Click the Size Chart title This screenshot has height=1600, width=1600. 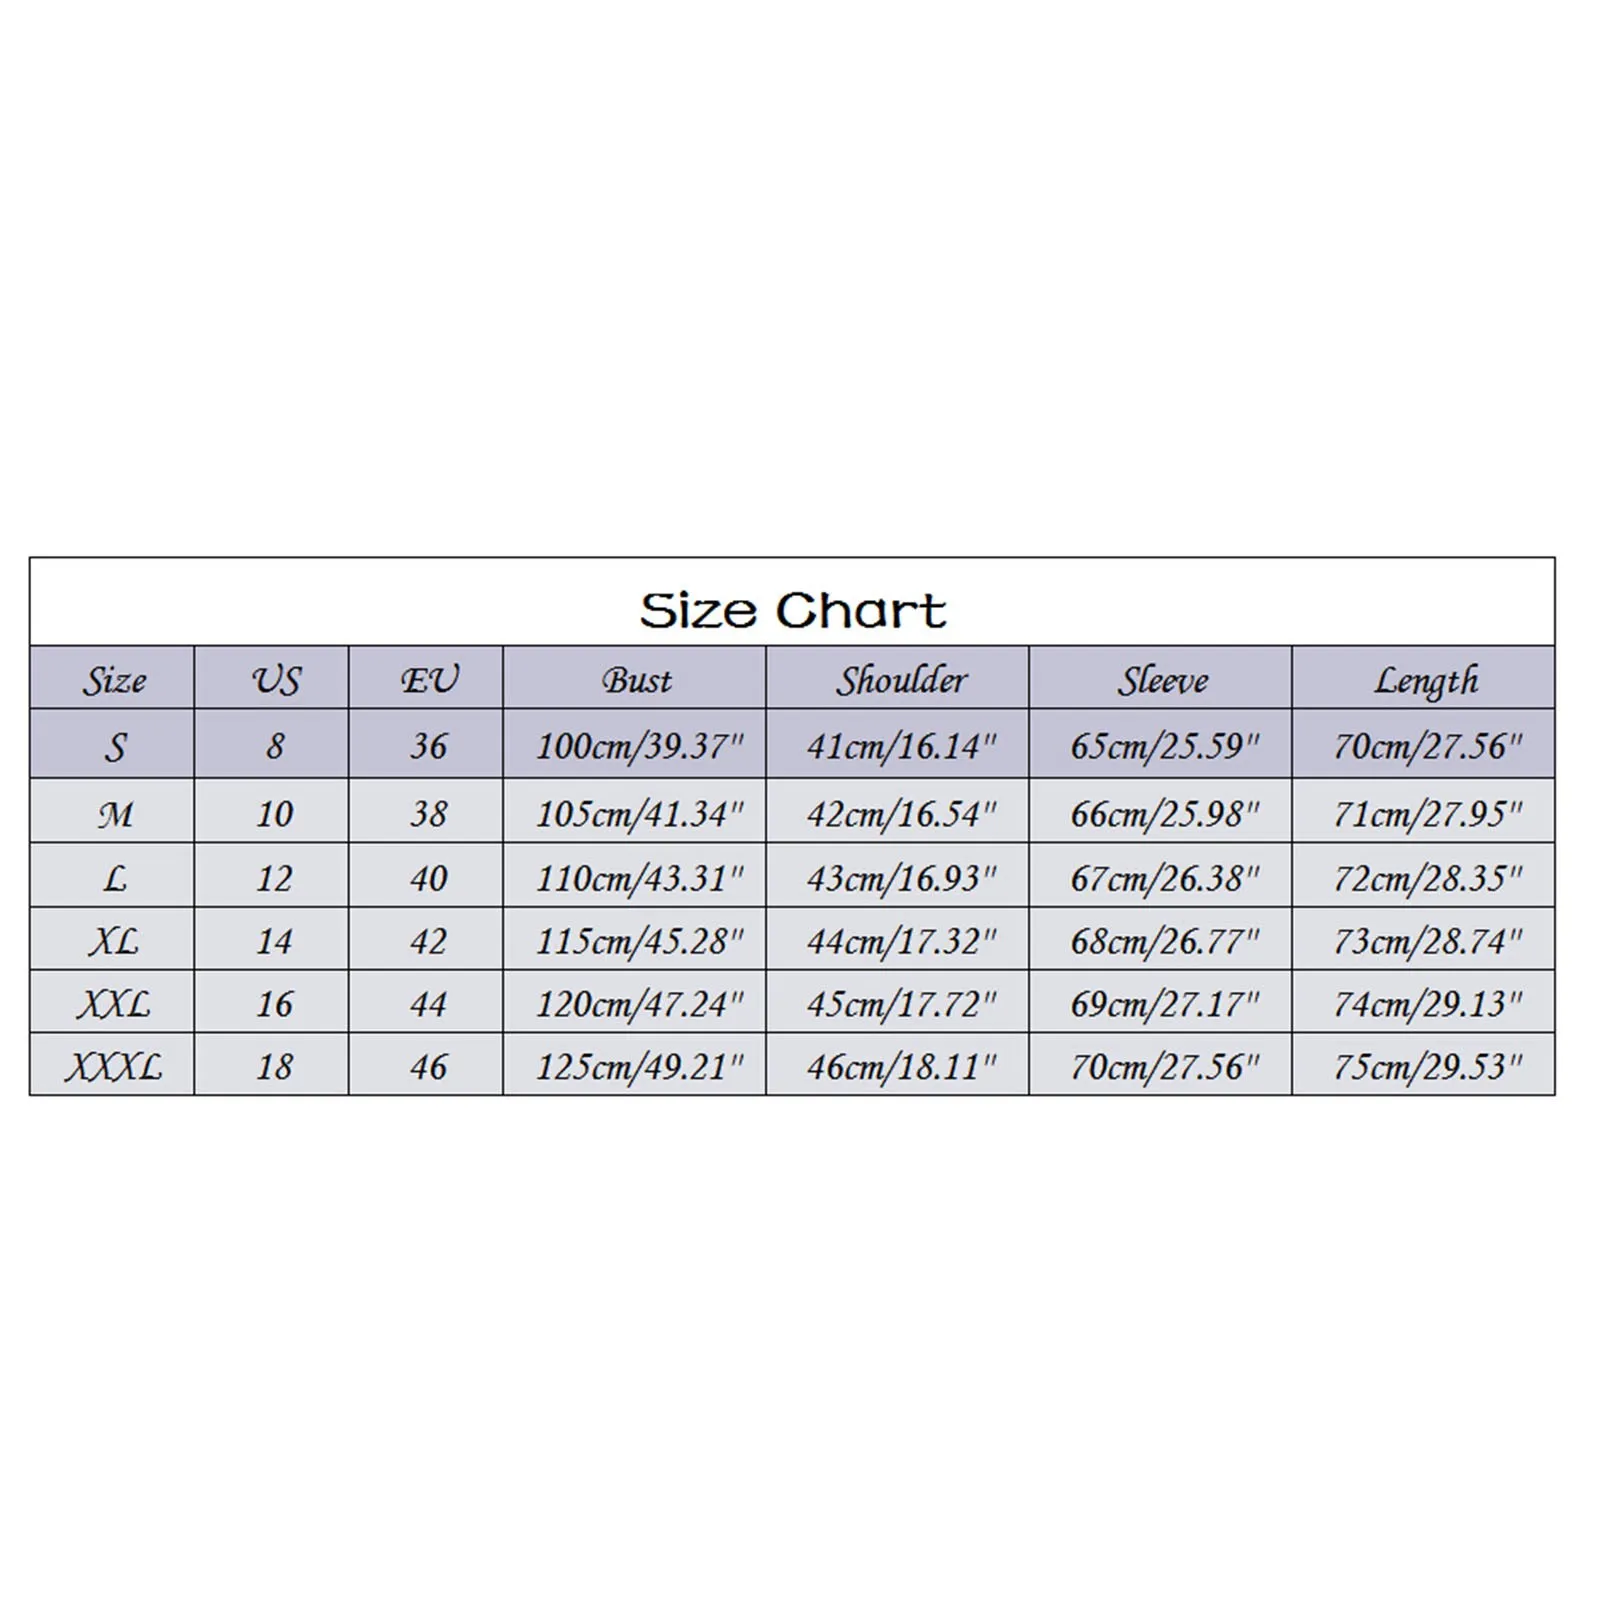click(792, 610)
